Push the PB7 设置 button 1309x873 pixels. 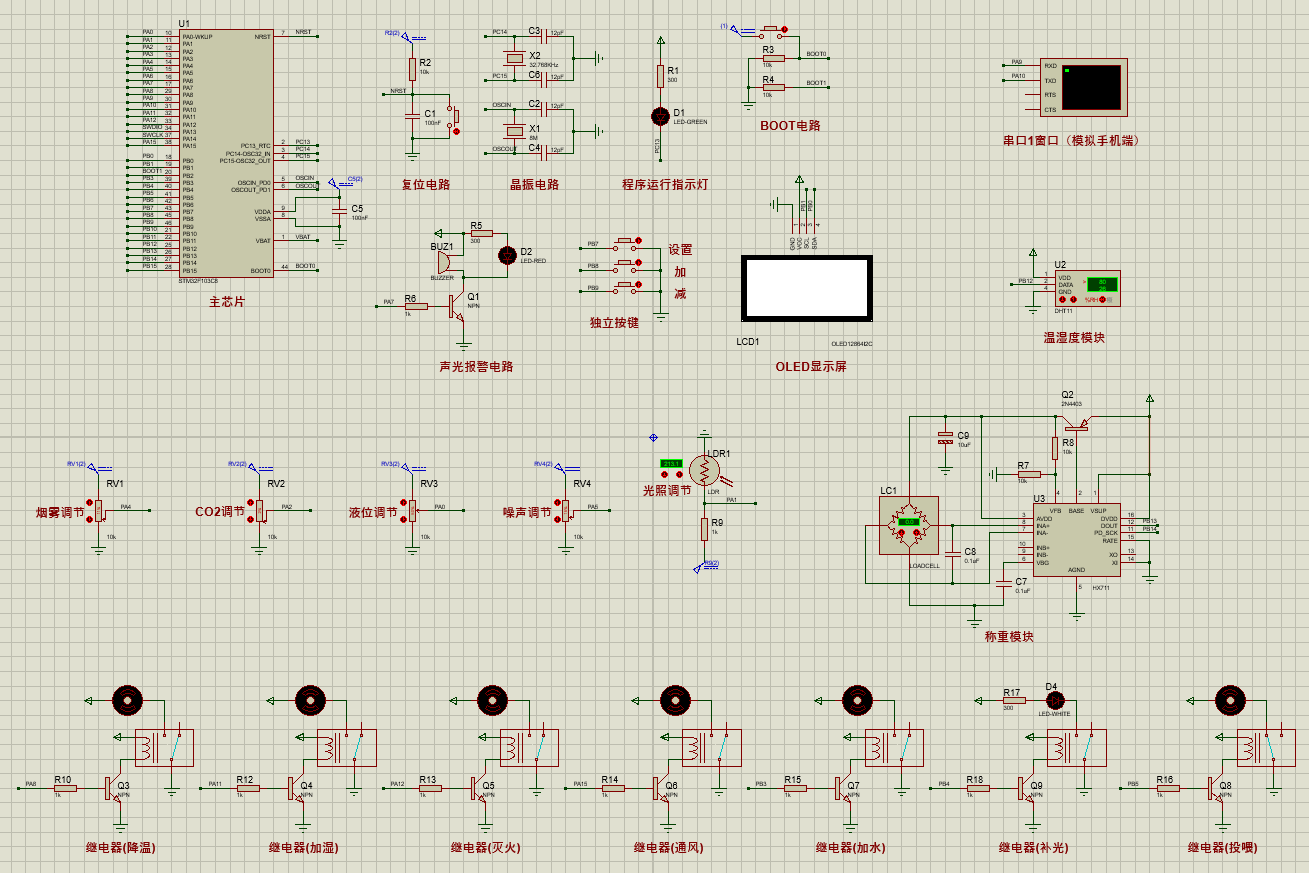coord(628,243)
